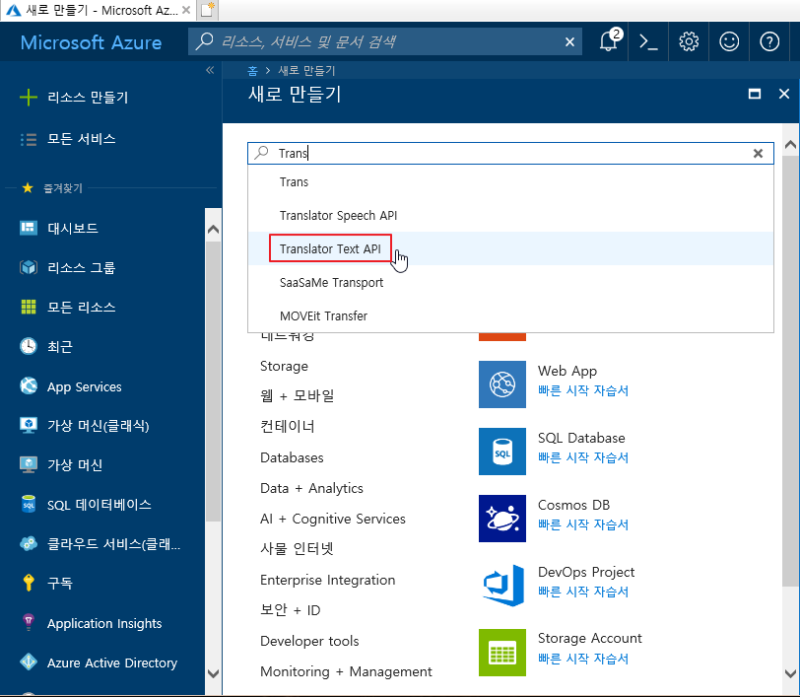Click the 구독 key icon
This screenshot has width=800, height=697.
point(29,583)
